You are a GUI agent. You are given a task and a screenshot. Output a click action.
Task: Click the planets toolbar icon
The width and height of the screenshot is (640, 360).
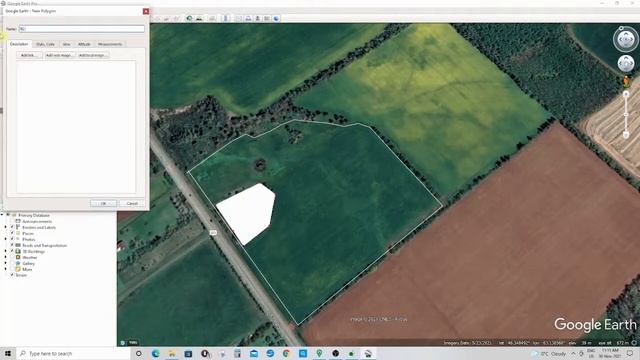212,18
